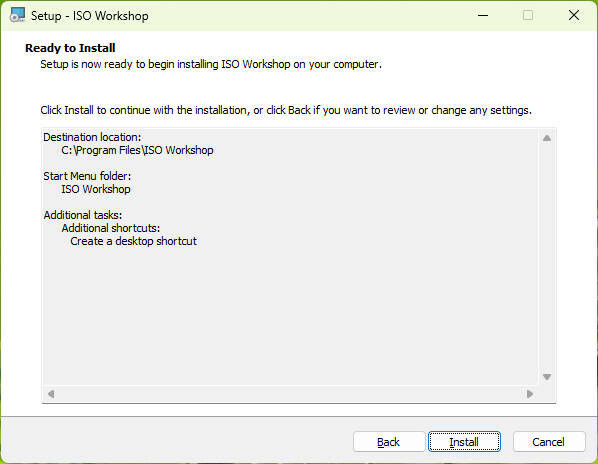Go back using the Back button
Viewport: 598px width, 464px height.
pyautogui.click(x=389, y=442)
